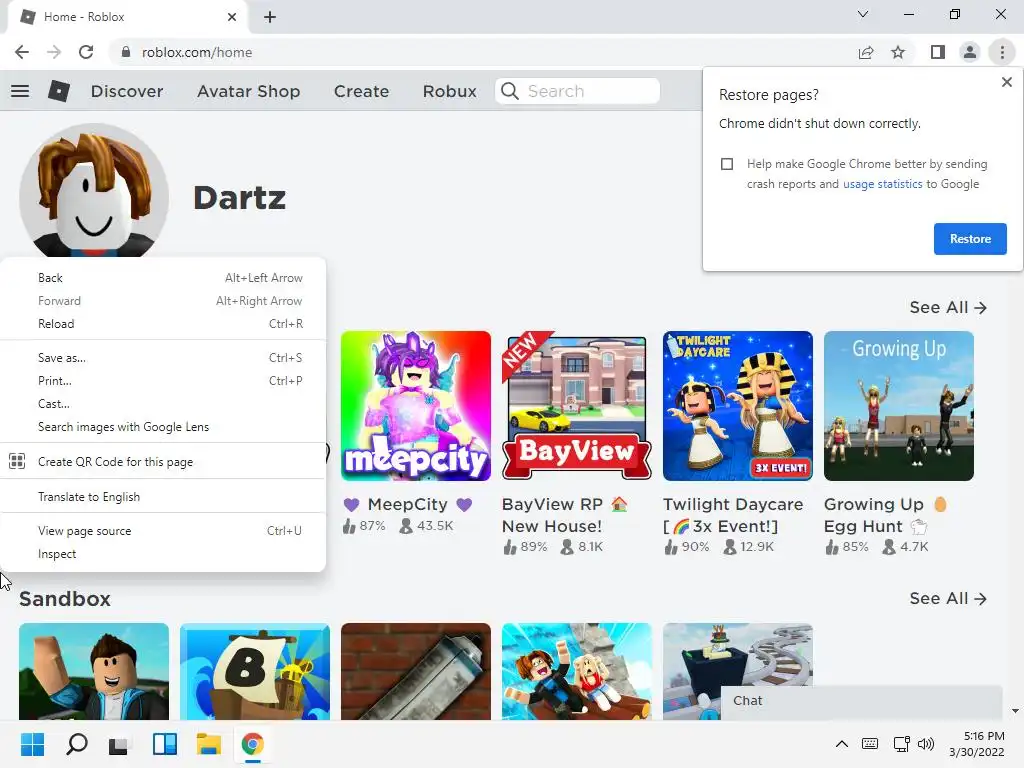Click the touch keyboard tray icon
This screenshot has height=768, width=1024.
pyautogui.click(x=870, y=744)
